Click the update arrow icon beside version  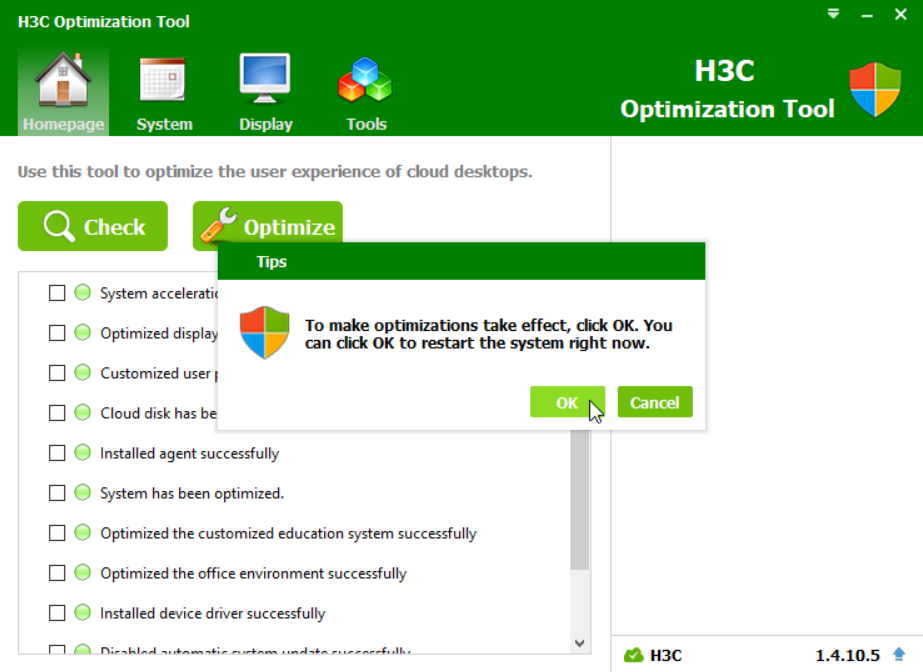click(899, 654)
